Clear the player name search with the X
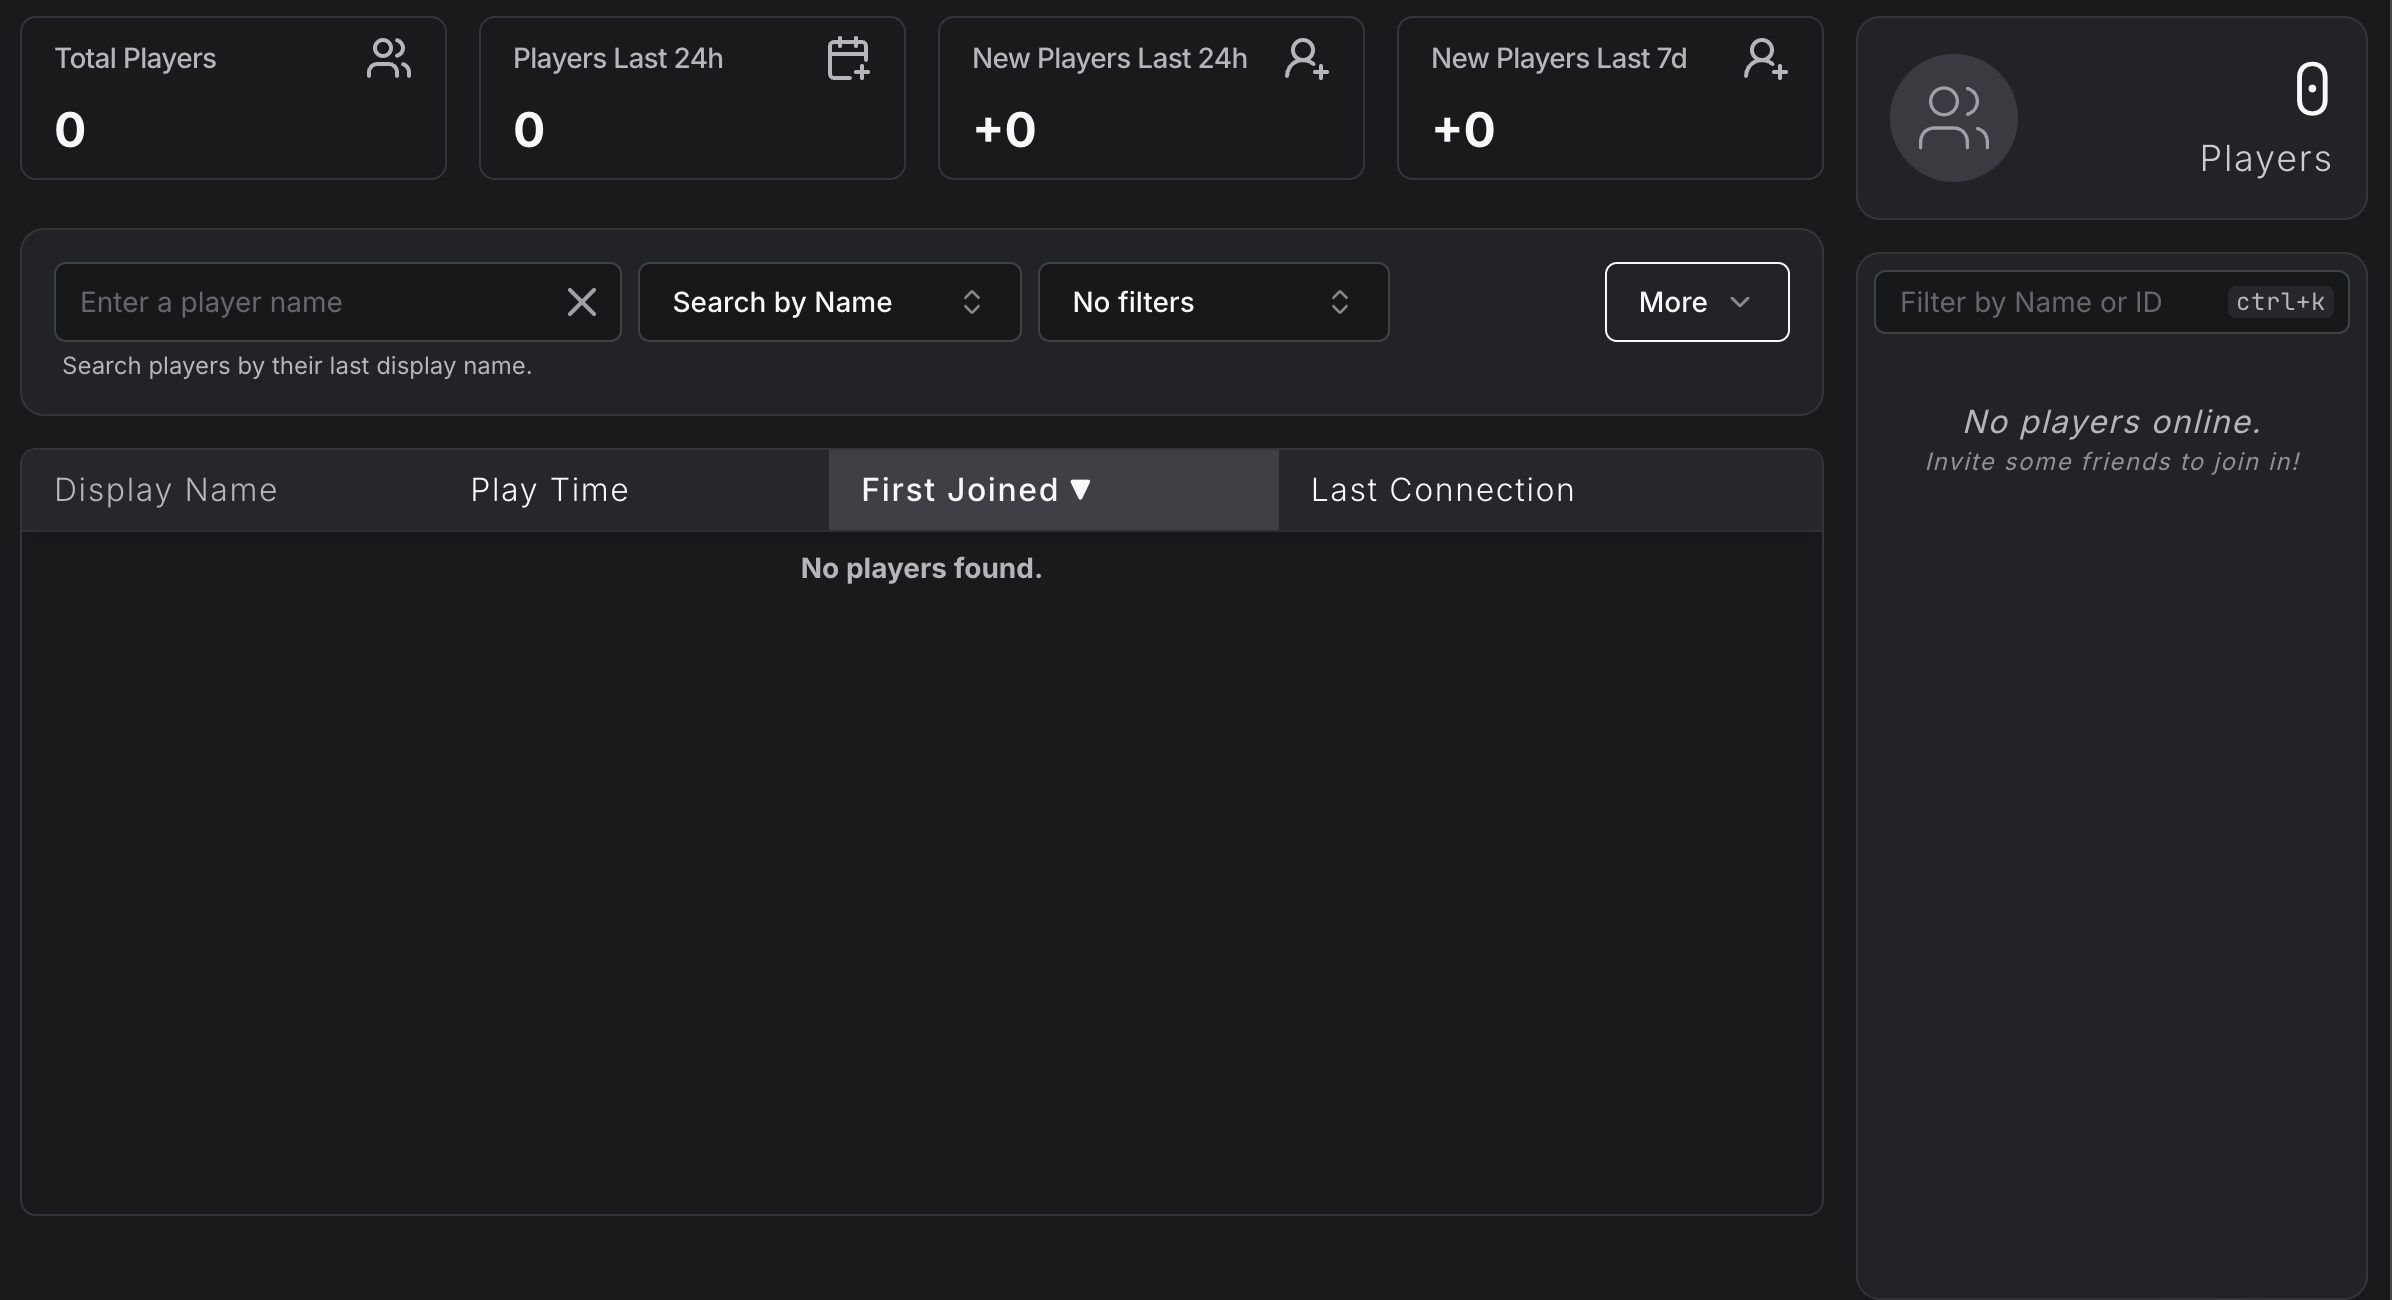This screenshot has height=1300, width=2392. pos(582,302)
